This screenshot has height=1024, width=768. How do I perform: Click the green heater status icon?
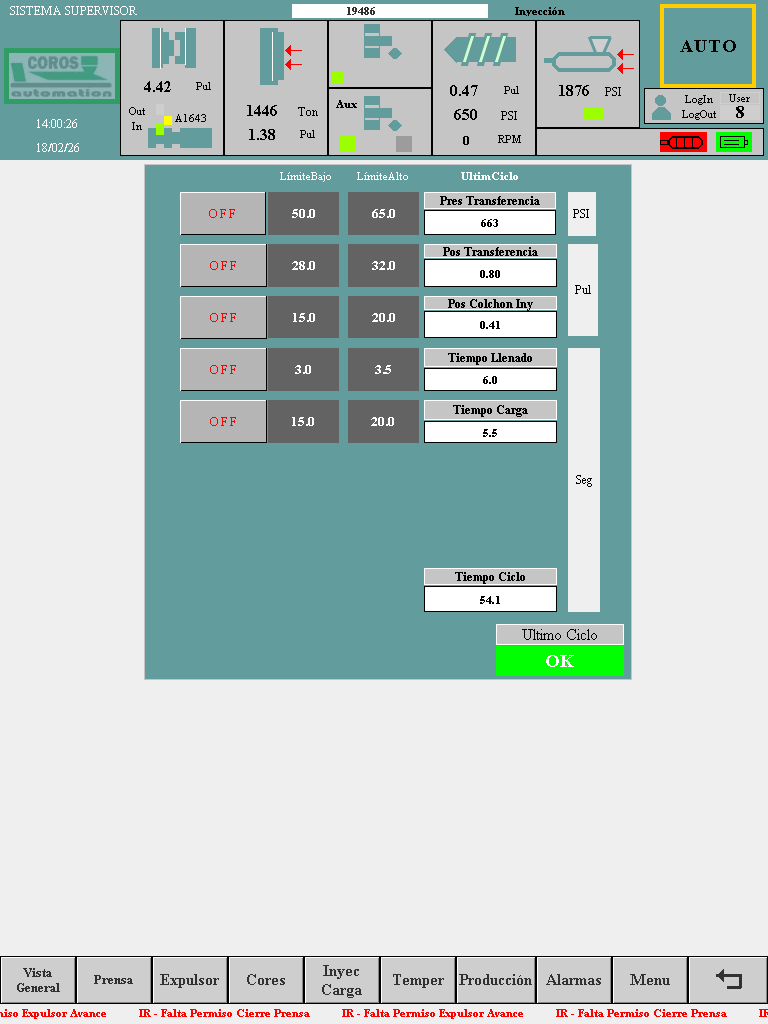[733, 142]
